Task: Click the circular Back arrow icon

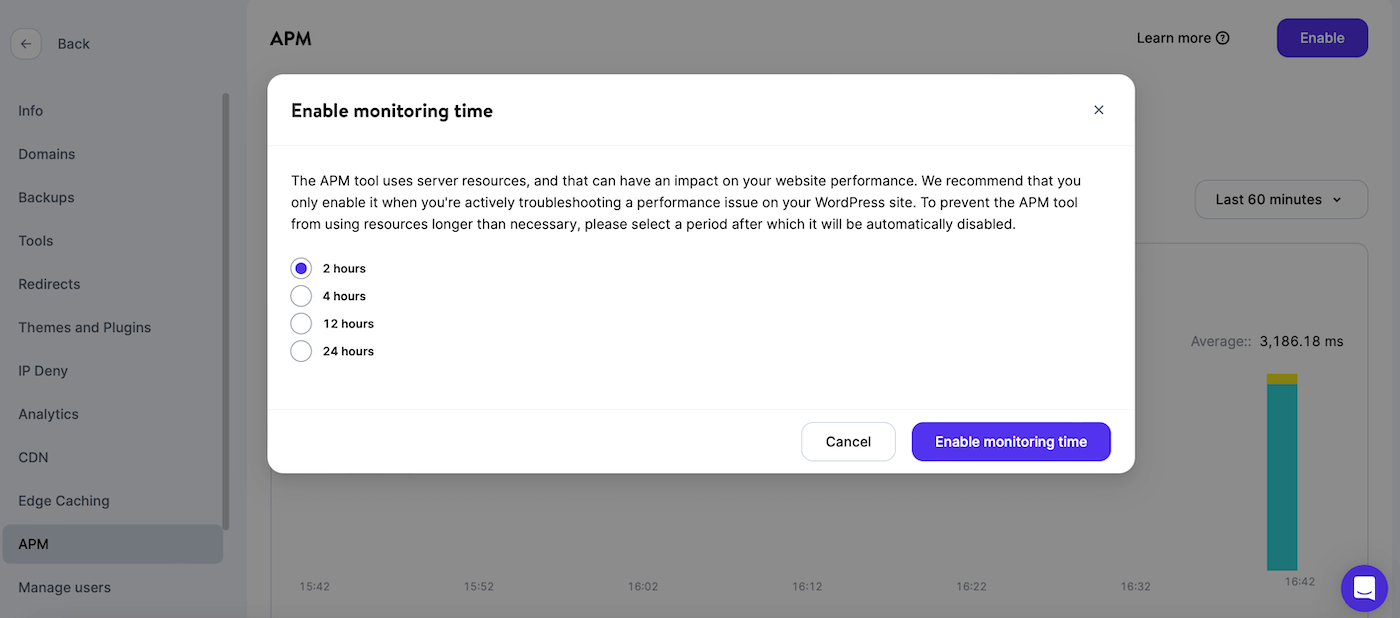Action: pyautogui.click(x=26, y=43)
